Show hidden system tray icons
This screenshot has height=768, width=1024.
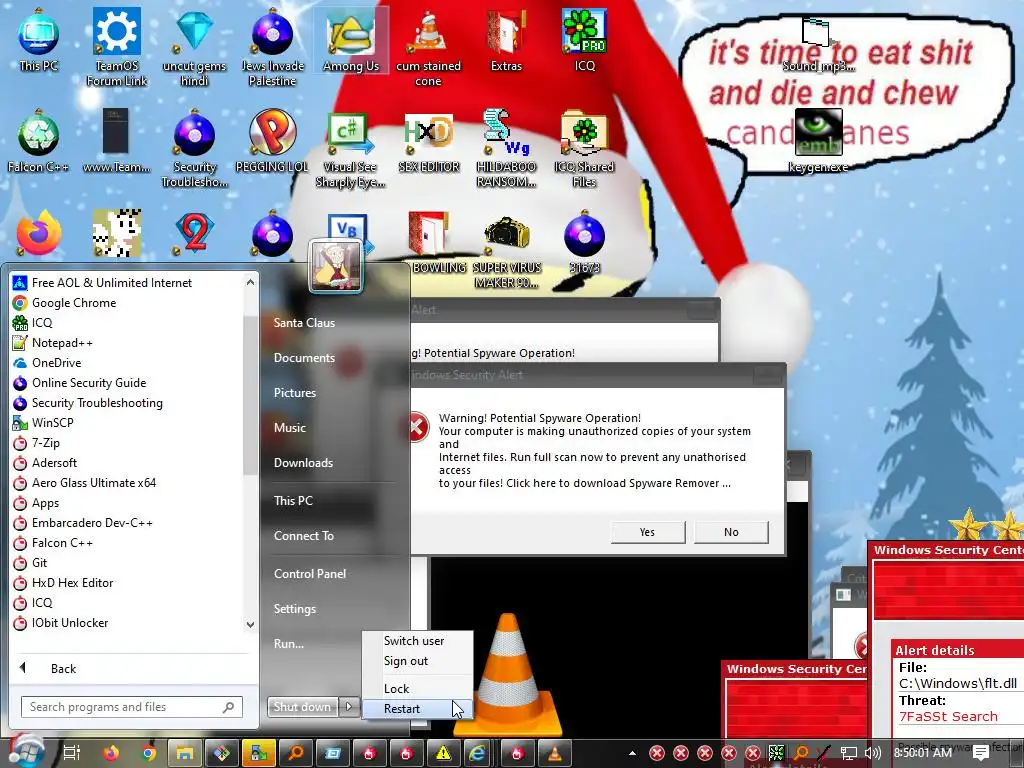(632, 753)
